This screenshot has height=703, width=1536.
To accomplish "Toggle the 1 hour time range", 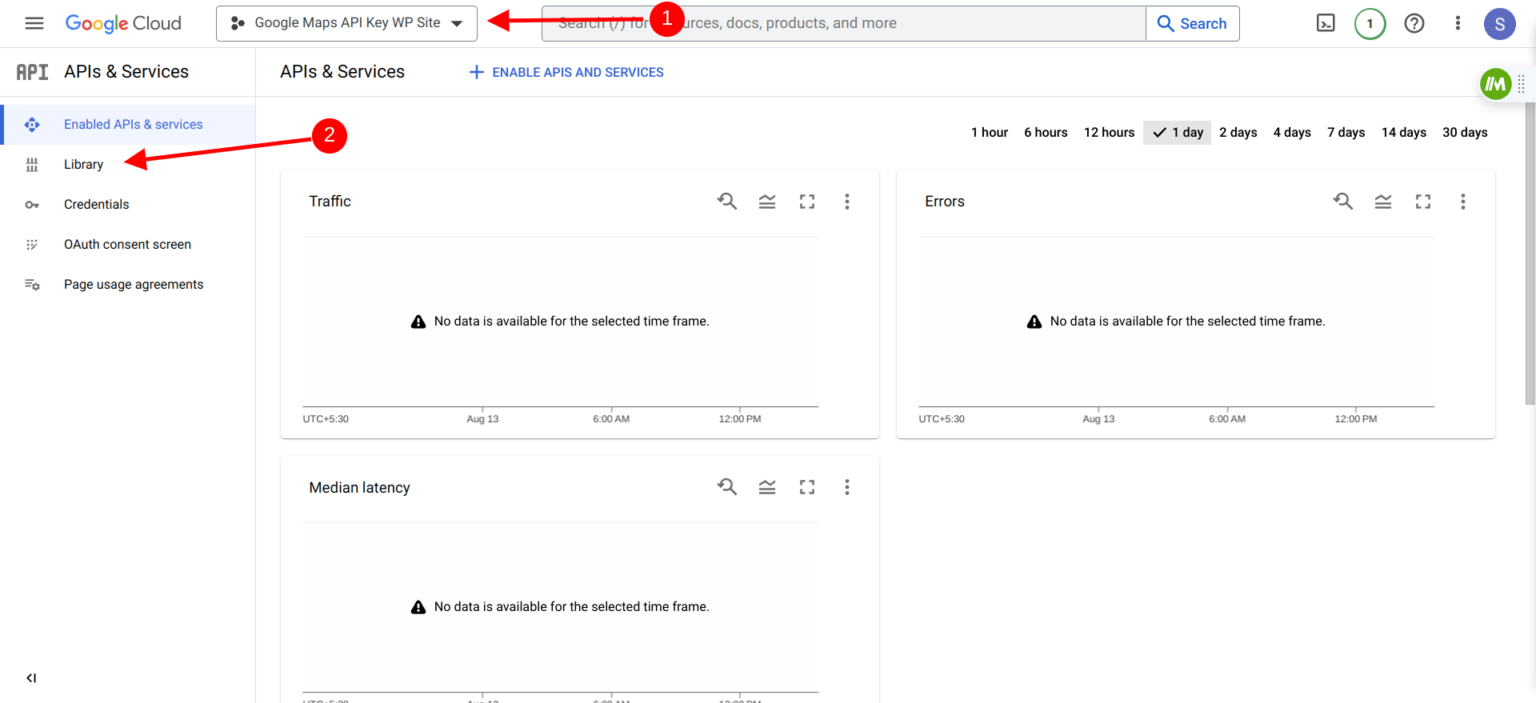I will [x=988, y=131].
